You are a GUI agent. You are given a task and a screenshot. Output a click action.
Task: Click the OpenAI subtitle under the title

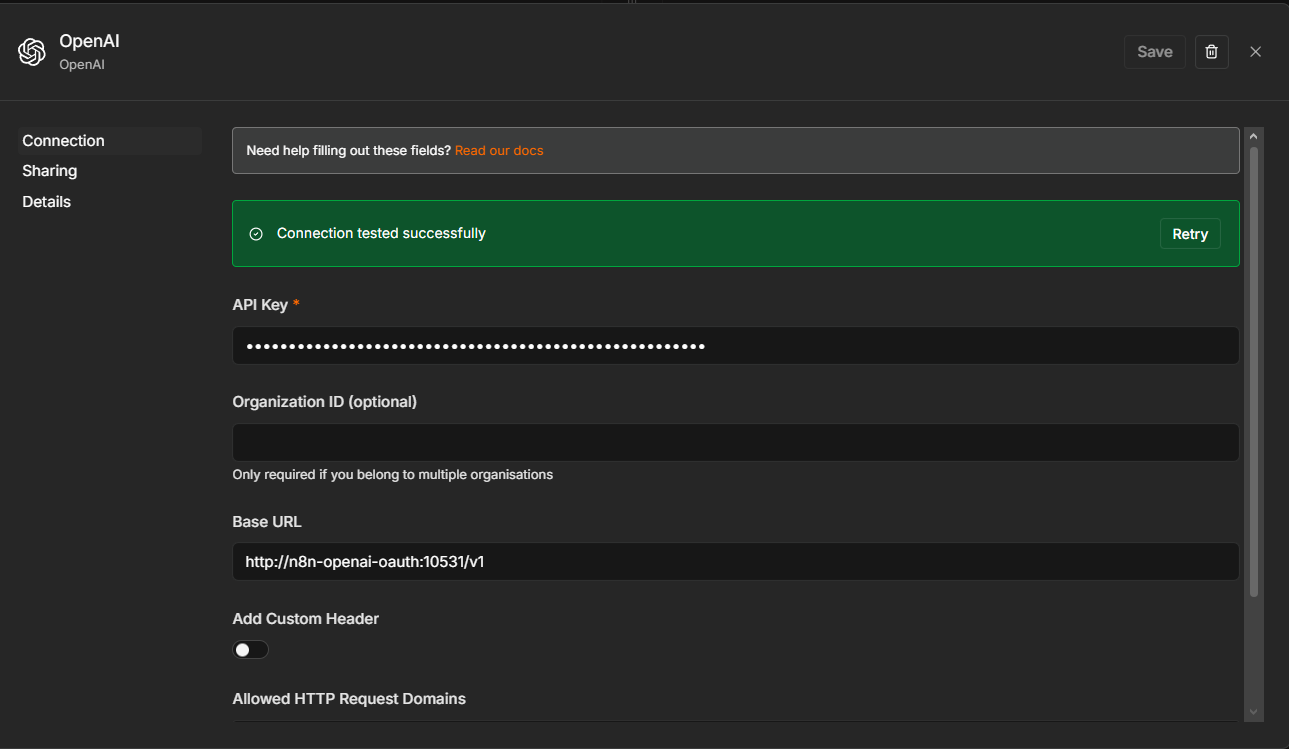point(82,65)
